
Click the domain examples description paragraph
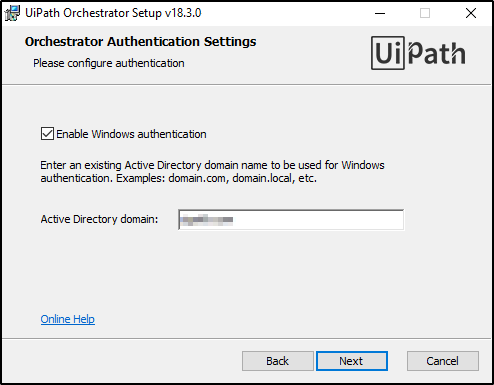pyautogui.click(x=212, y=172)
